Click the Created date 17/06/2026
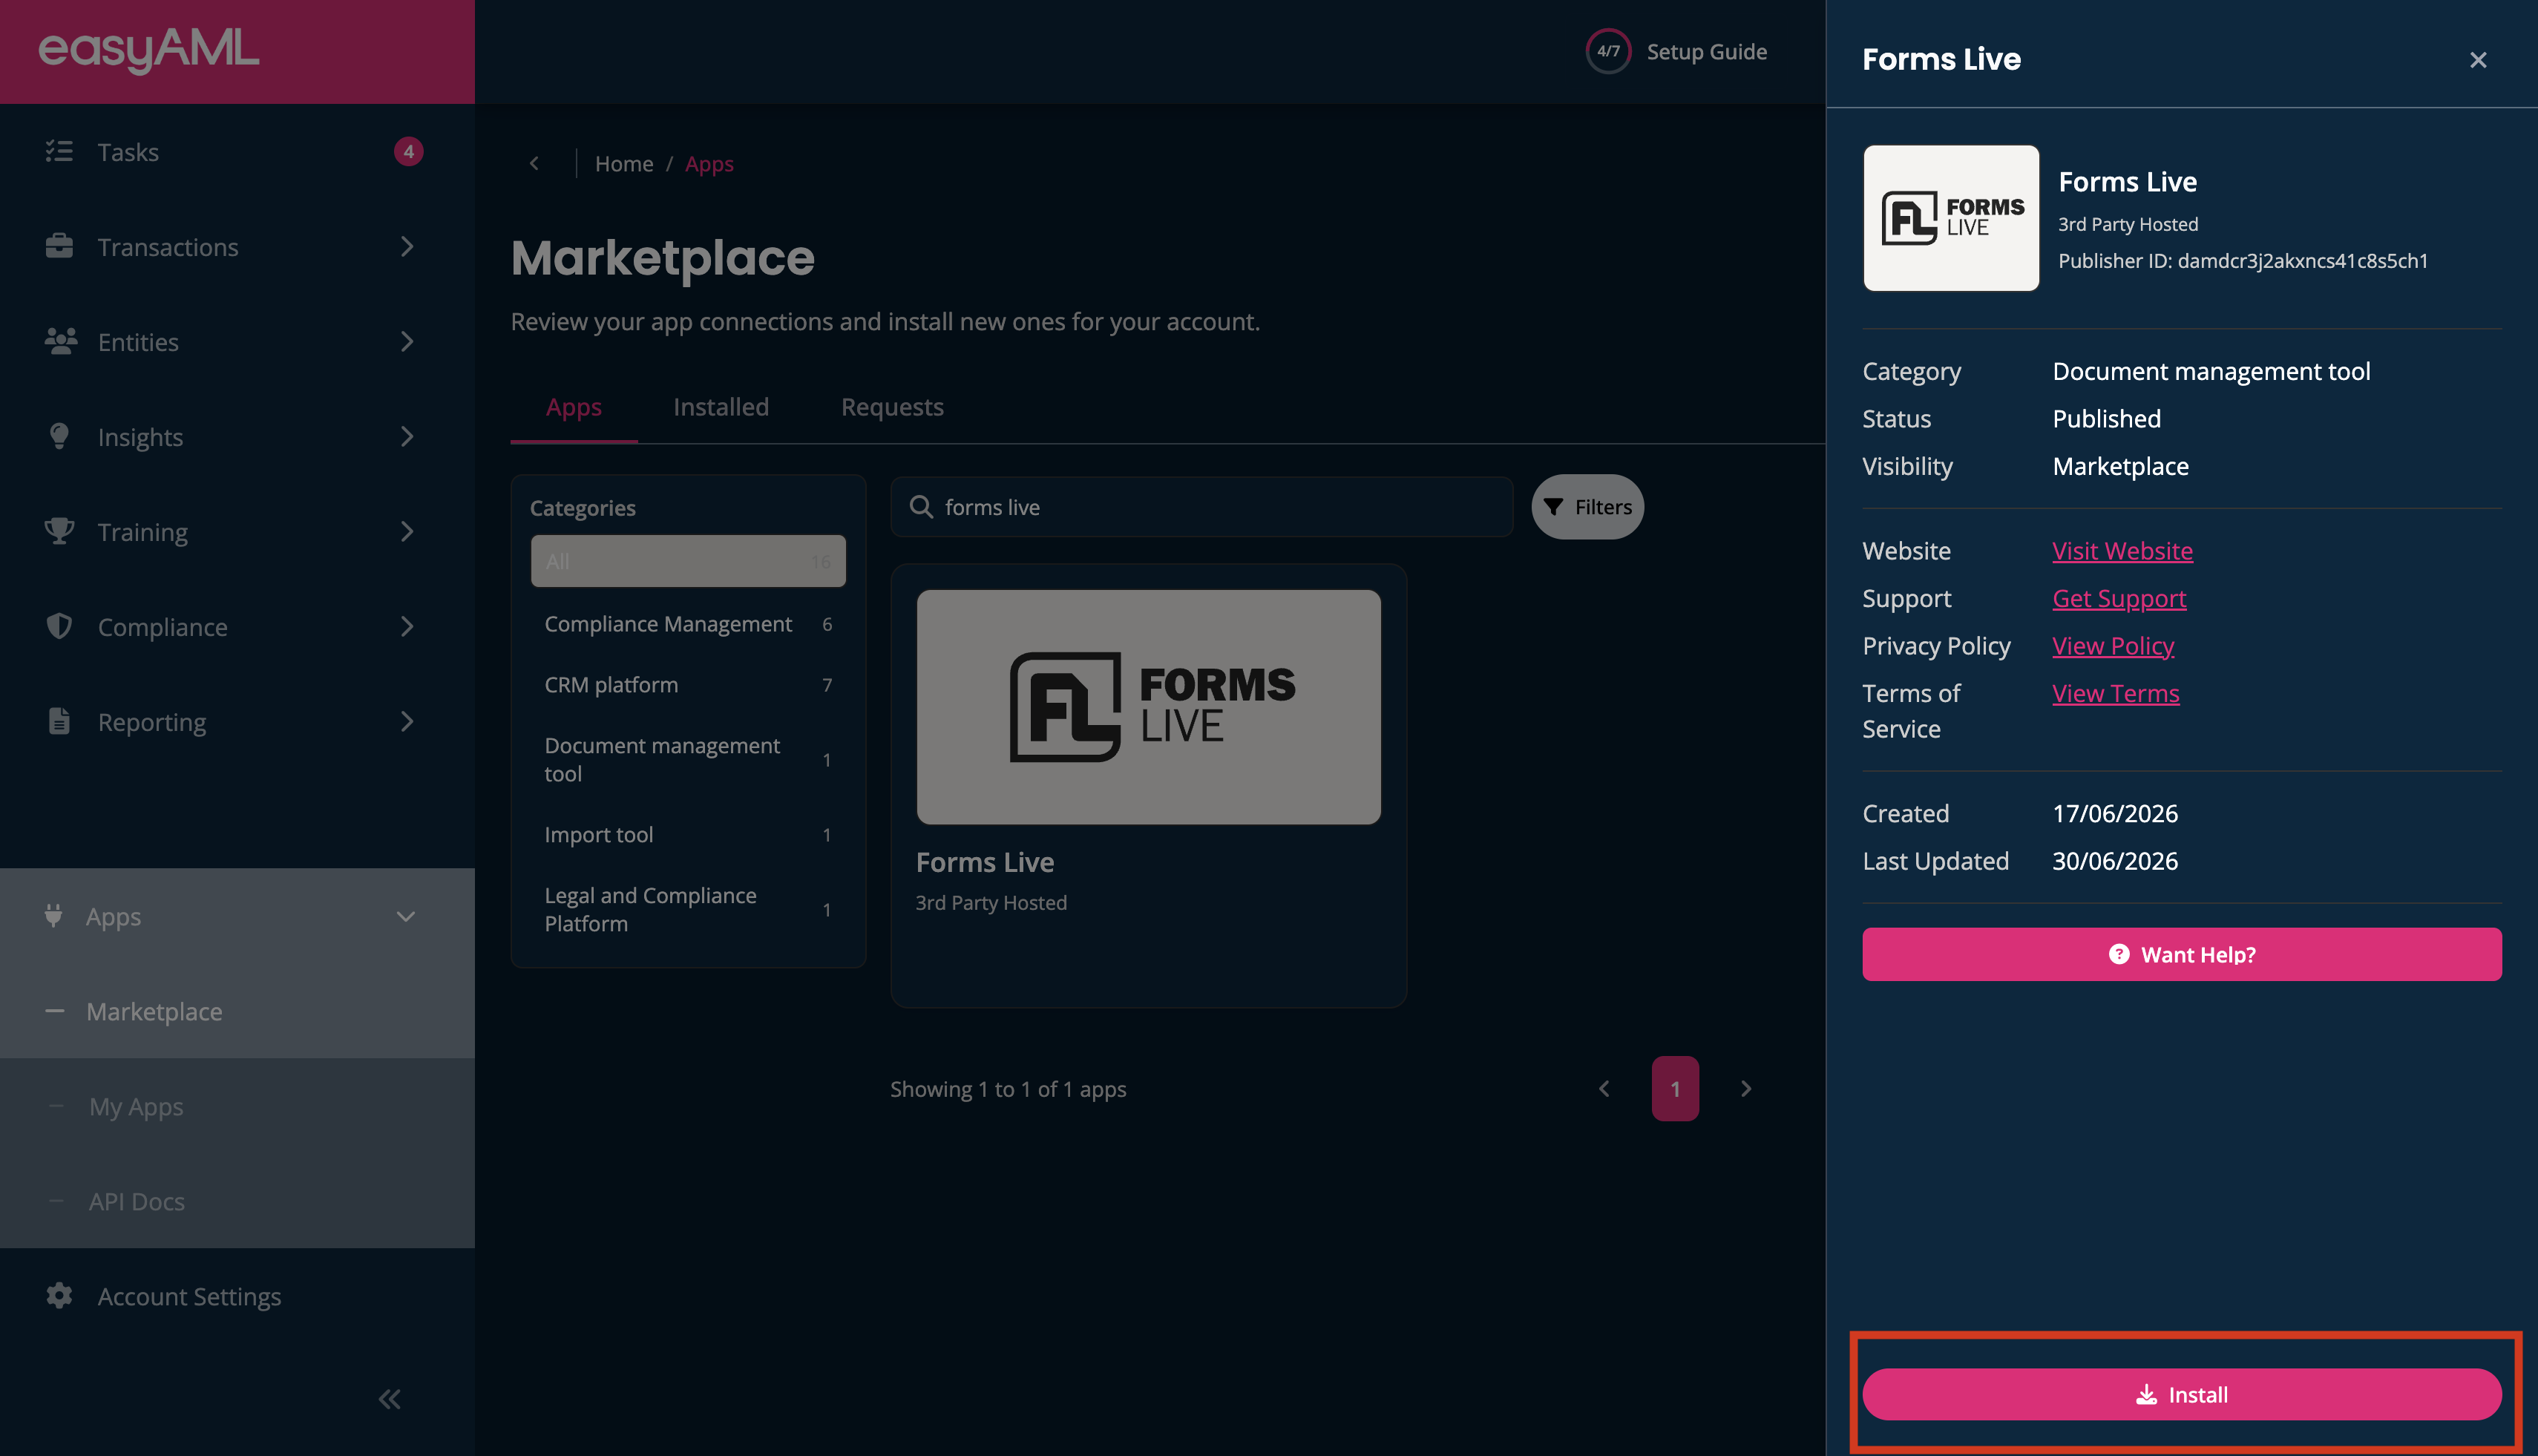Viewport: 2538px width, 1456px height. pyautogui.click(x=2115, y=813)
